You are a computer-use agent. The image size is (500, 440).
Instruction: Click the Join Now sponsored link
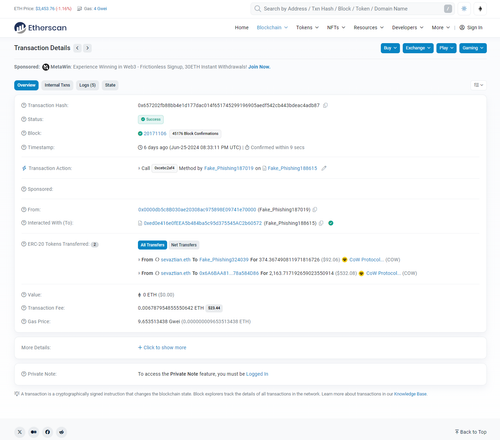pos(259,67)
